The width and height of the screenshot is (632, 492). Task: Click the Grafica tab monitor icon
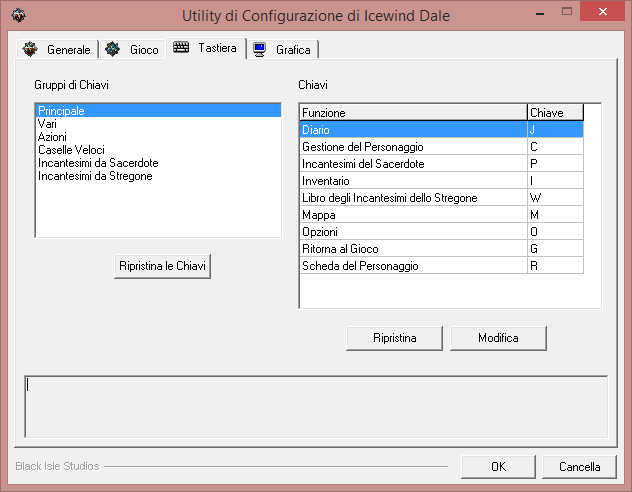tap(259, 50)
